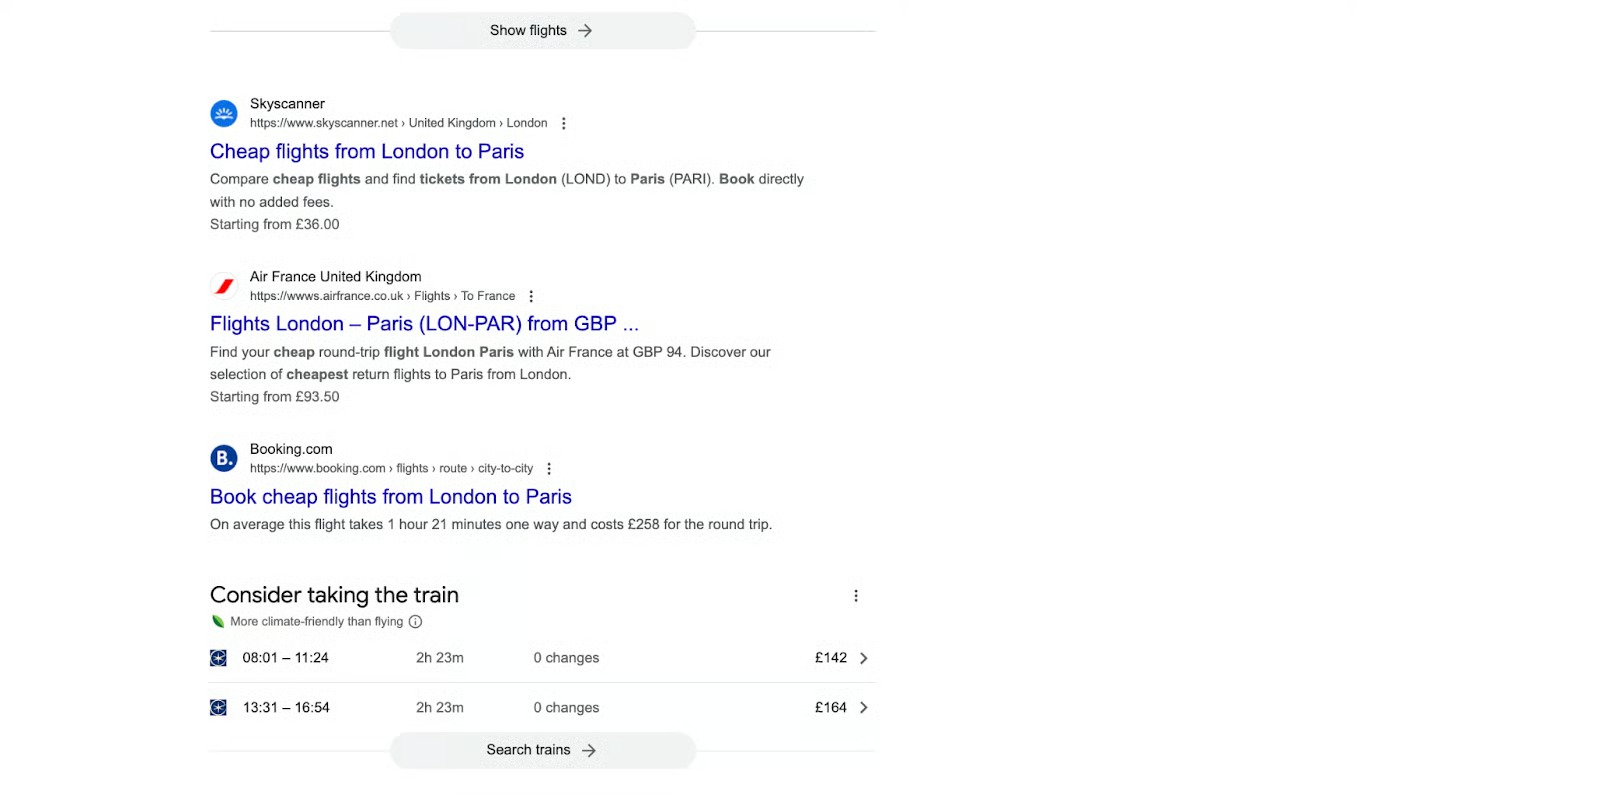1600x804 pixels.
Task: Open three-dot menu for Skyscanner result
Action: pos(564,124)
